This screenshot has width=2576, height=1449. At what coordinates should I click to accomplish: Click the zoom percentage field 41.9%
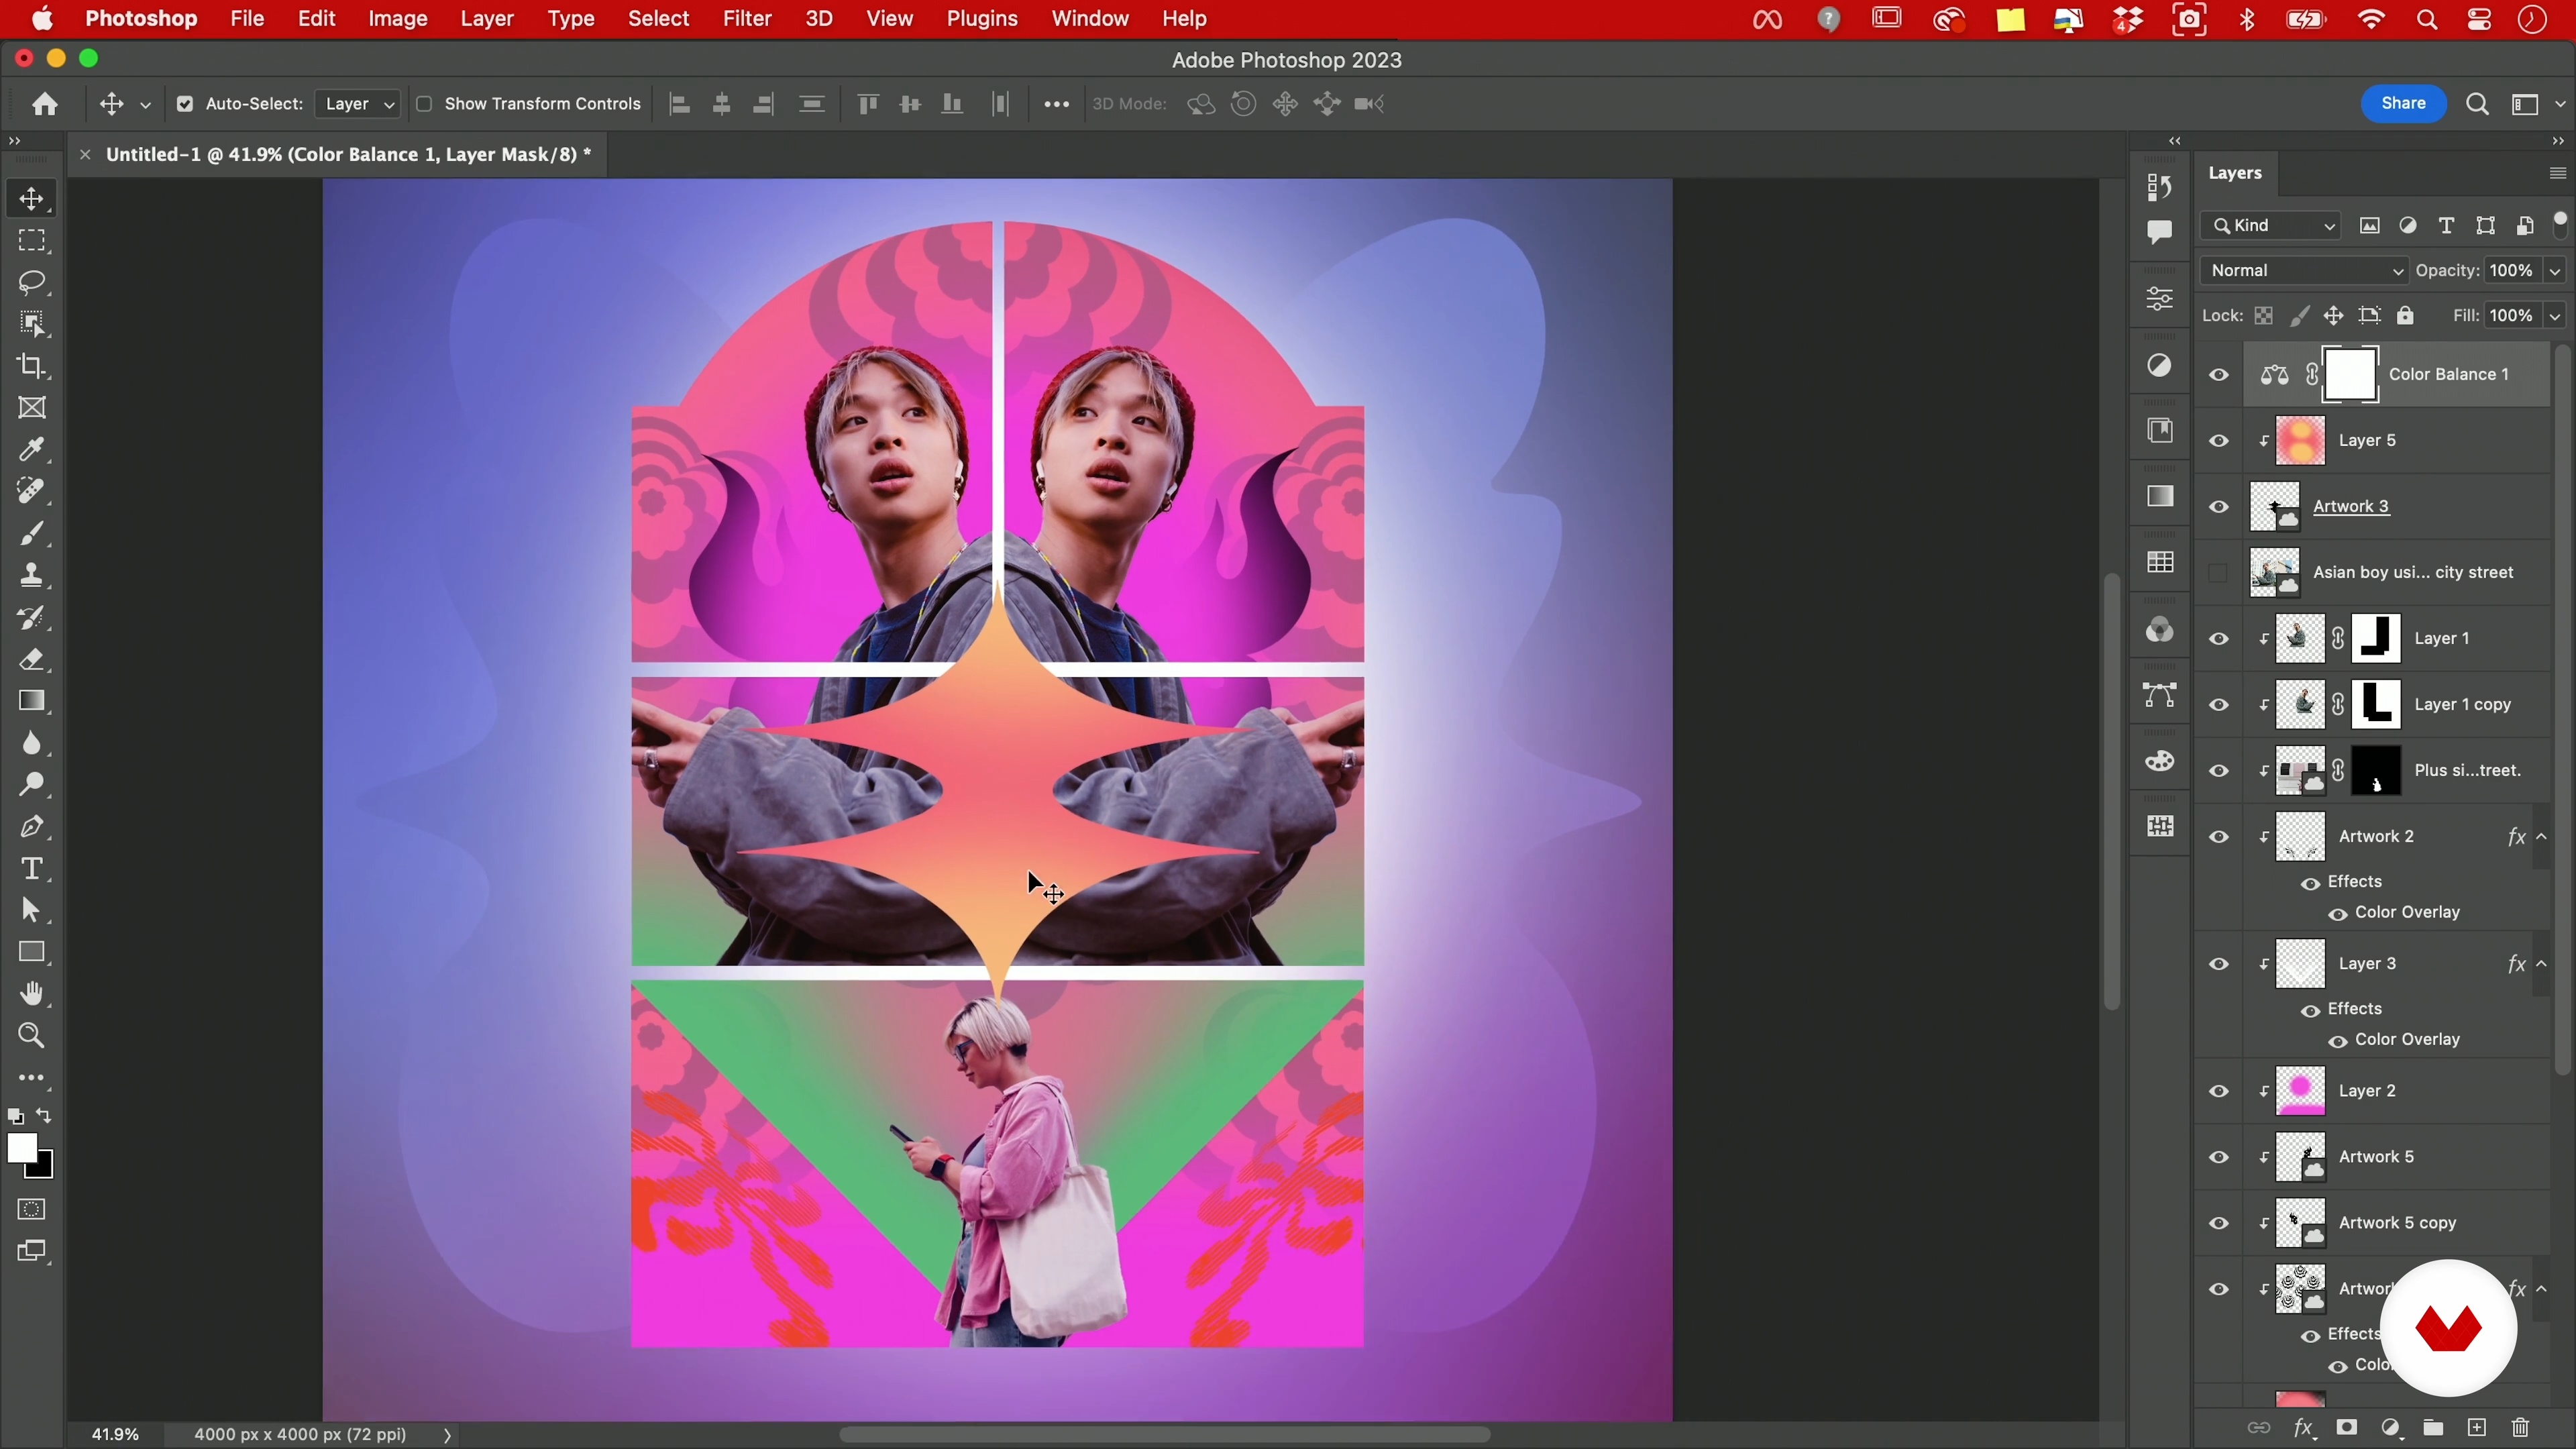click(115, 1435)
